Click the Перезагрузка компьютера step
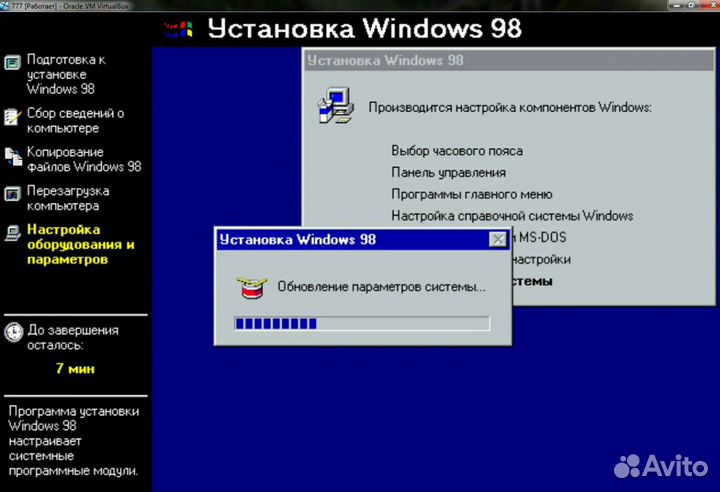This screenshot has height=492, width=720. 68,198
